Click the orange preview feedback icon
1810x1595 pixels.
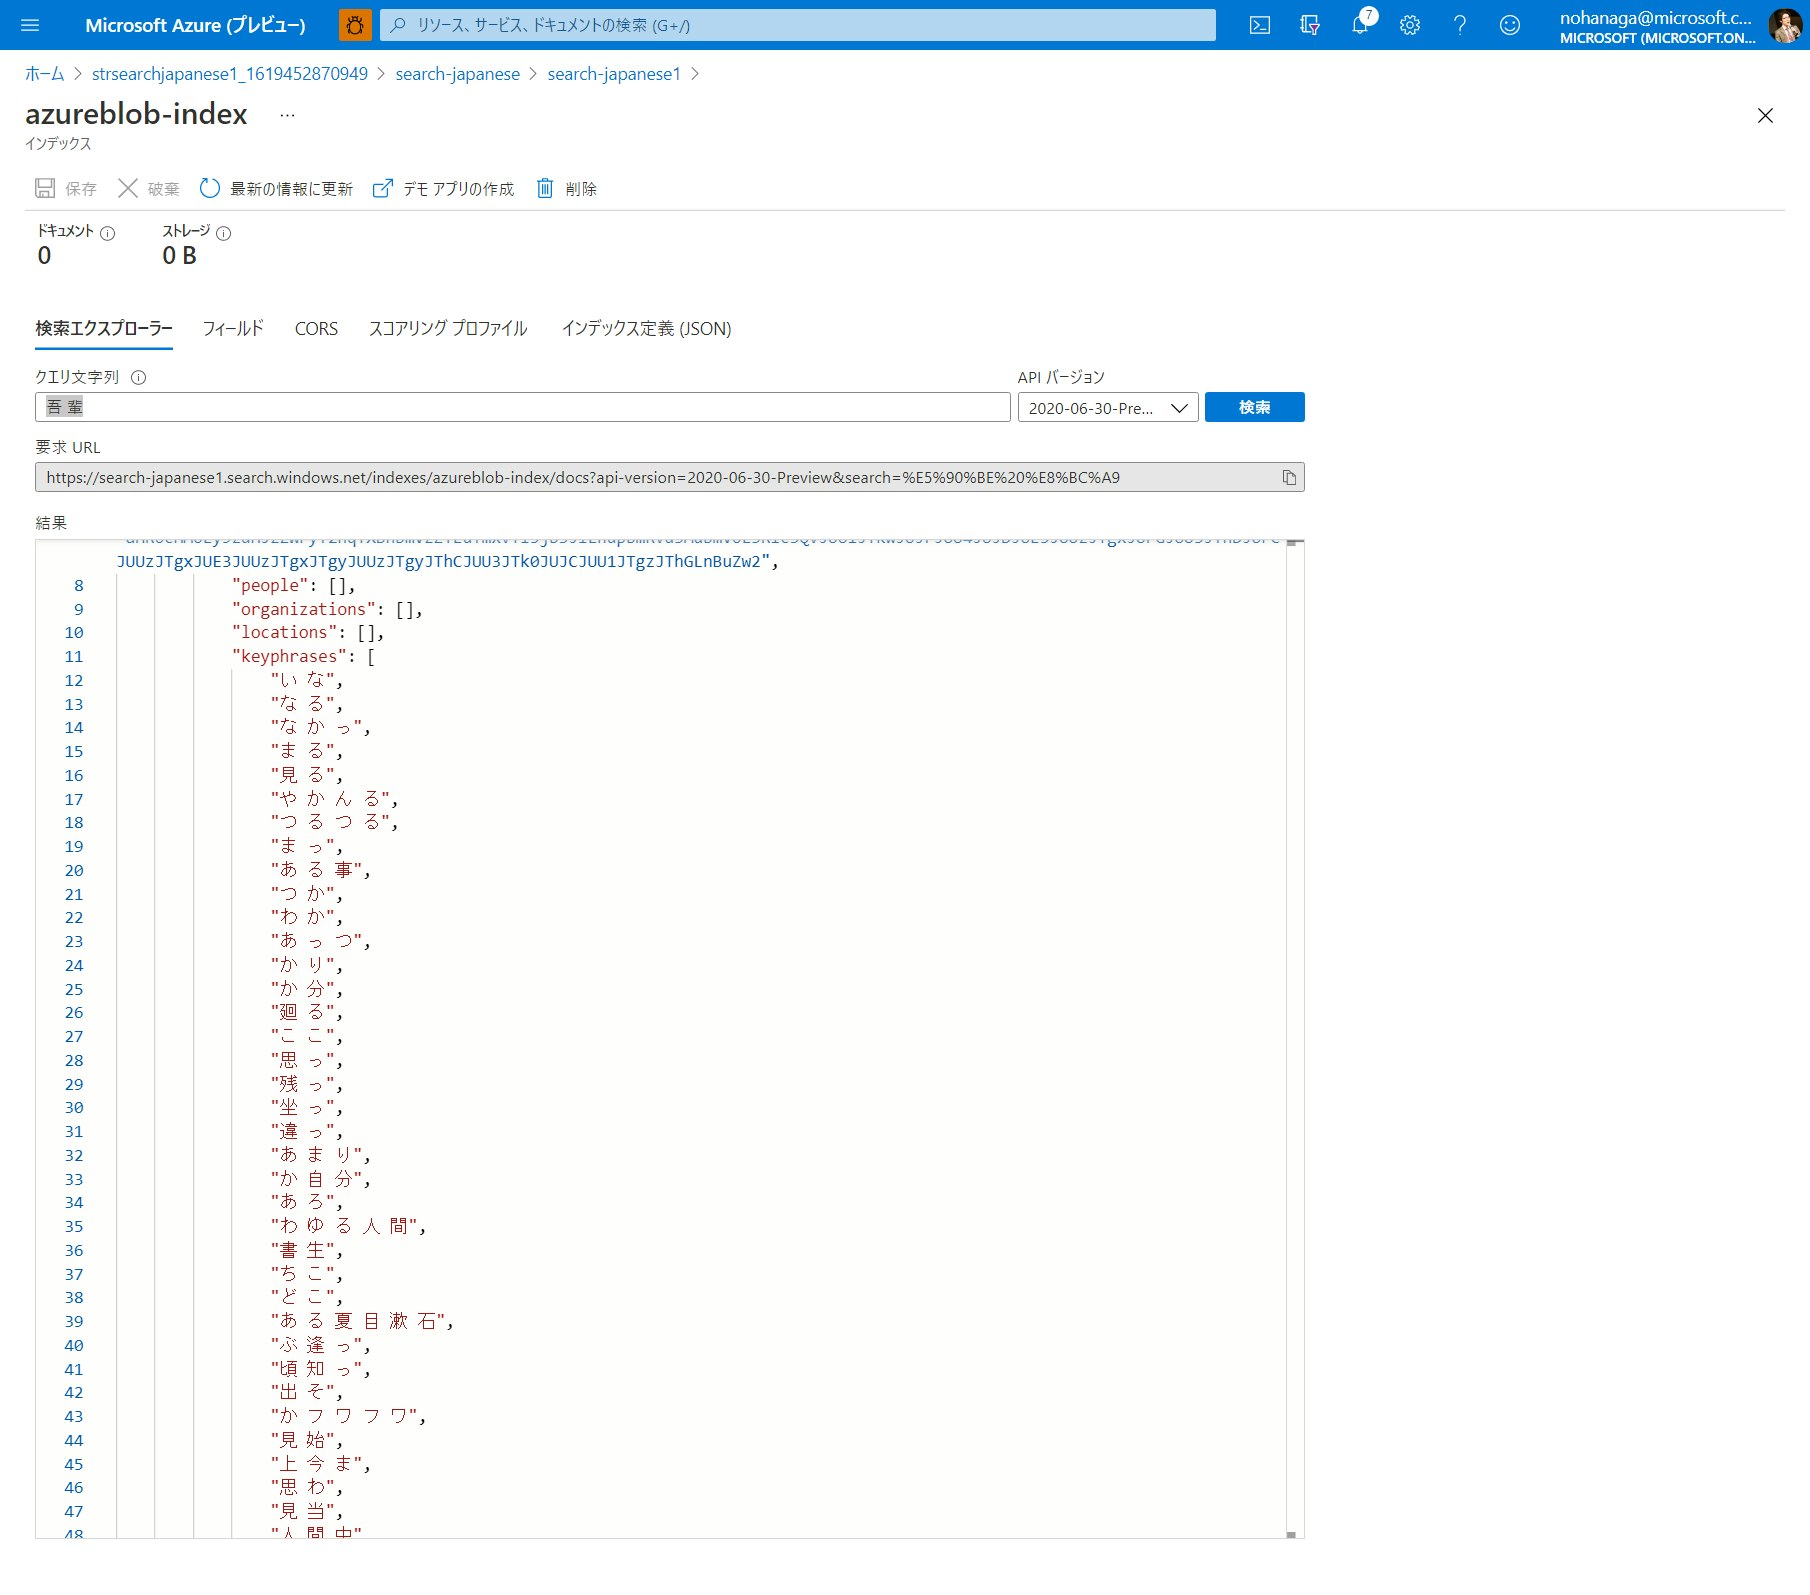pos(354,25)
